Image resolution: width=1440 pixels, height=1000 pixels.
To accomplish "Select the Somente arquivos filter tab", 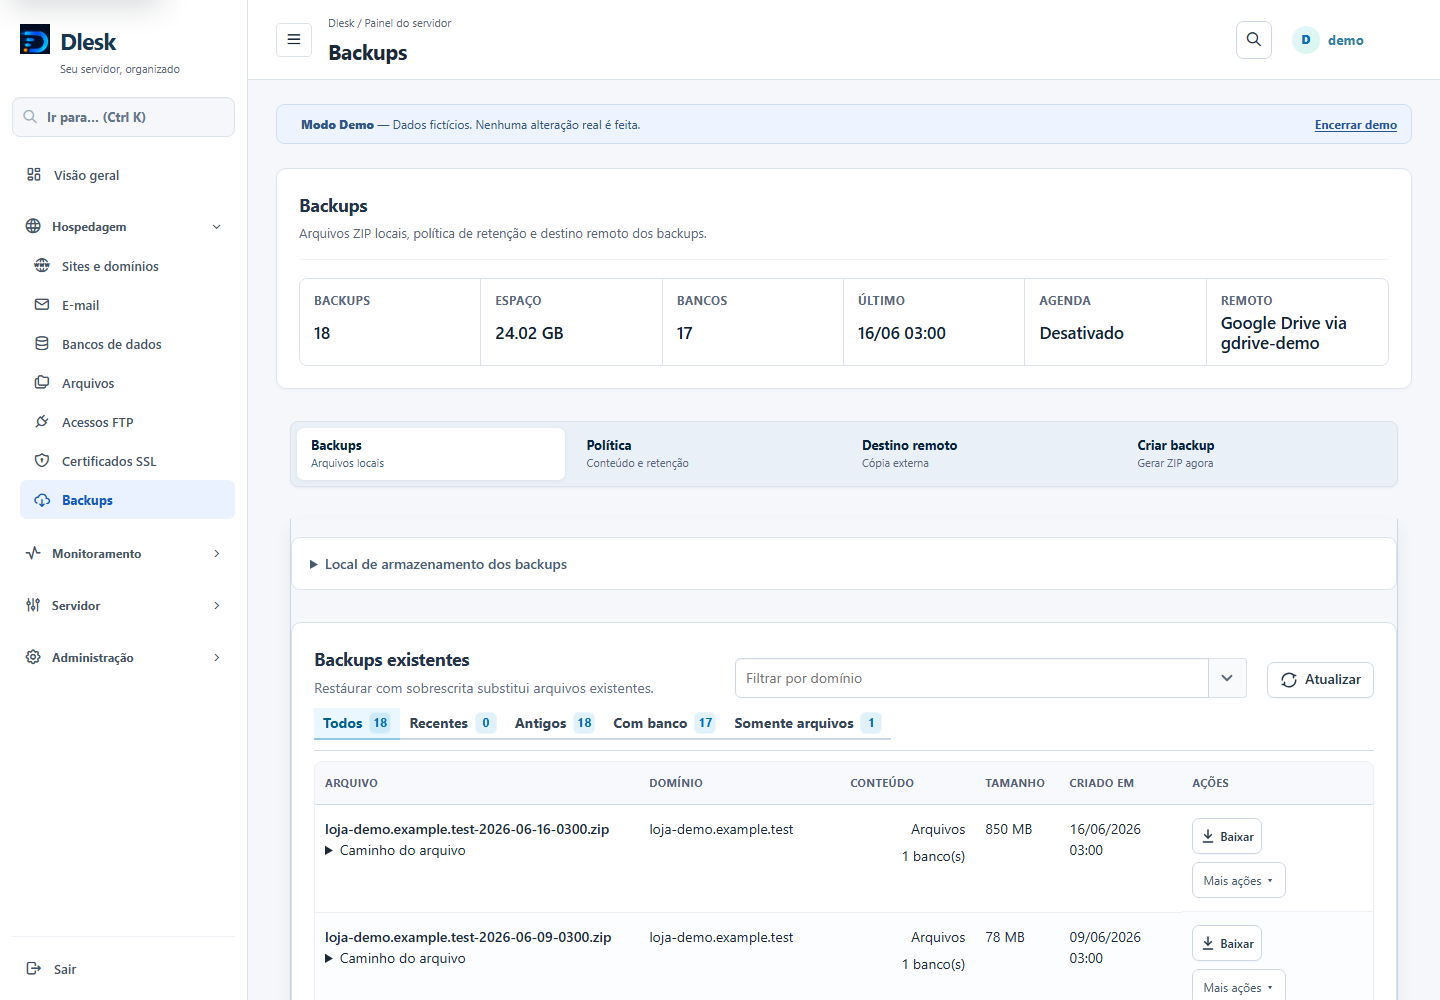I will [x=807, y=723].
